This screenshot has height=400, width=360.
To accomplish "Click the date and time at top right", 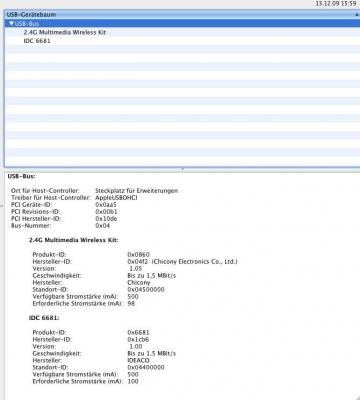I will coord(336,4).
